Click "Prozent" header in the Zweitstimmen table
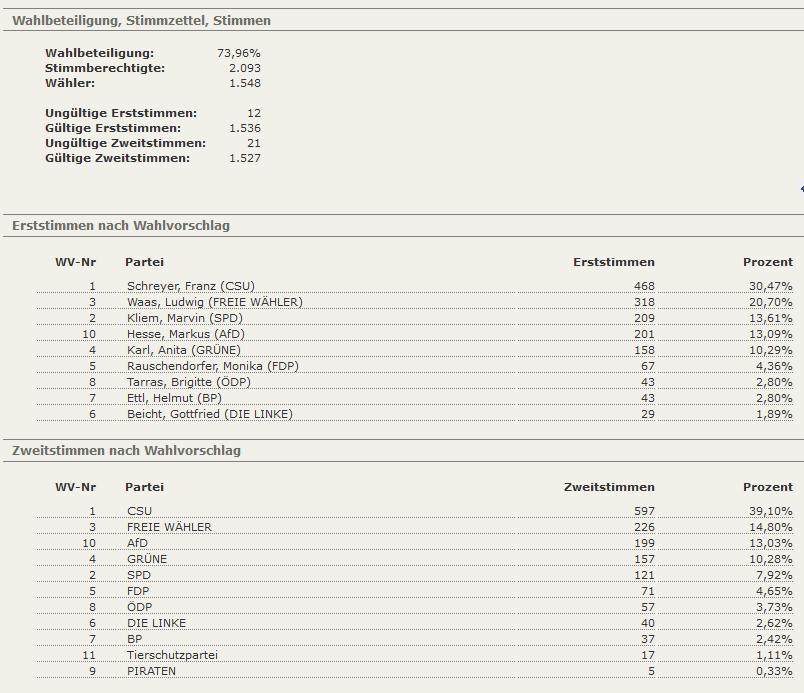The height and width of the screenshot is (693, 804). (768, 487)
